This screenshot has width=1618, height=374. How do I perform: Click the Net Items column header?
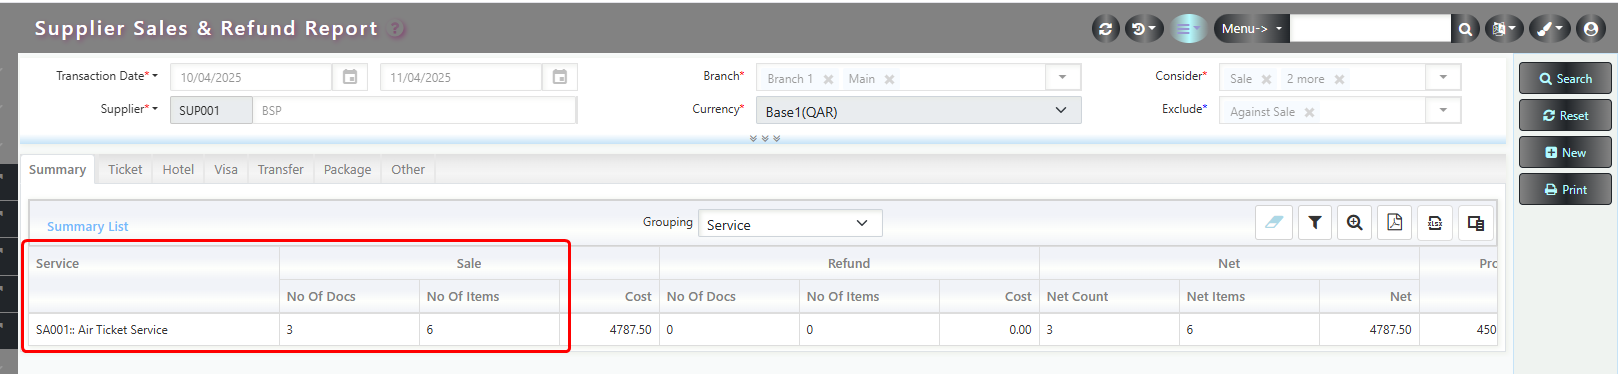[1249, 297]
